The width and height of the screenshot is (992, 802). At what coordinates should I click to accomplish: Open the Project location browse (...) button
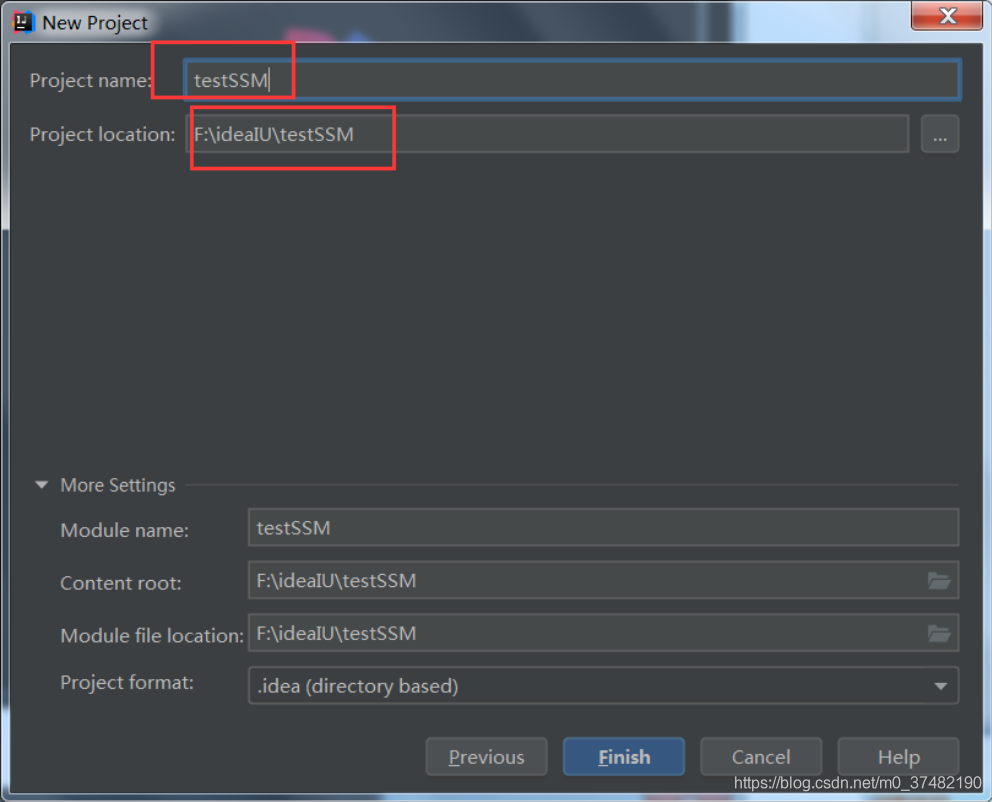click(x=939, y=134)
